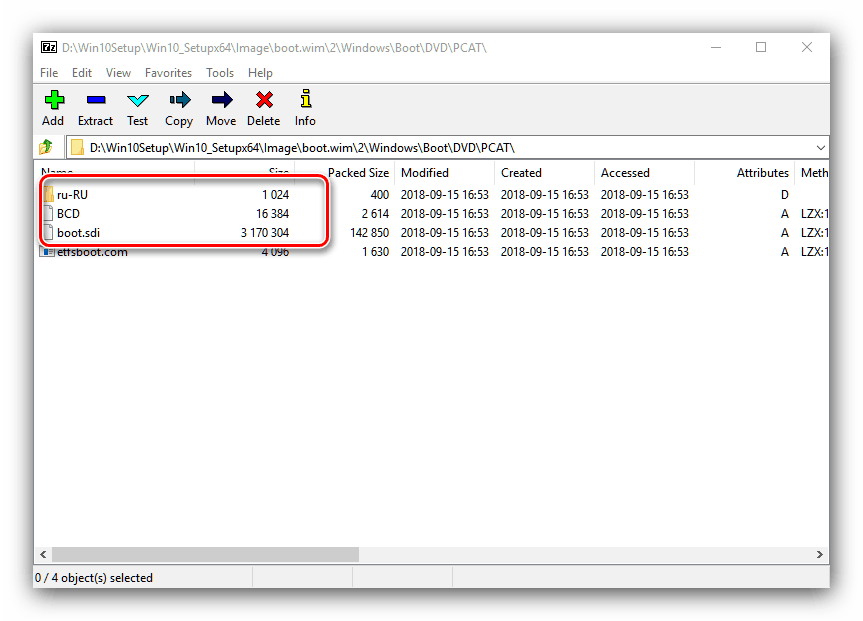Open the Tools menu
863x621 pixels.
click(x=220, y=73)
